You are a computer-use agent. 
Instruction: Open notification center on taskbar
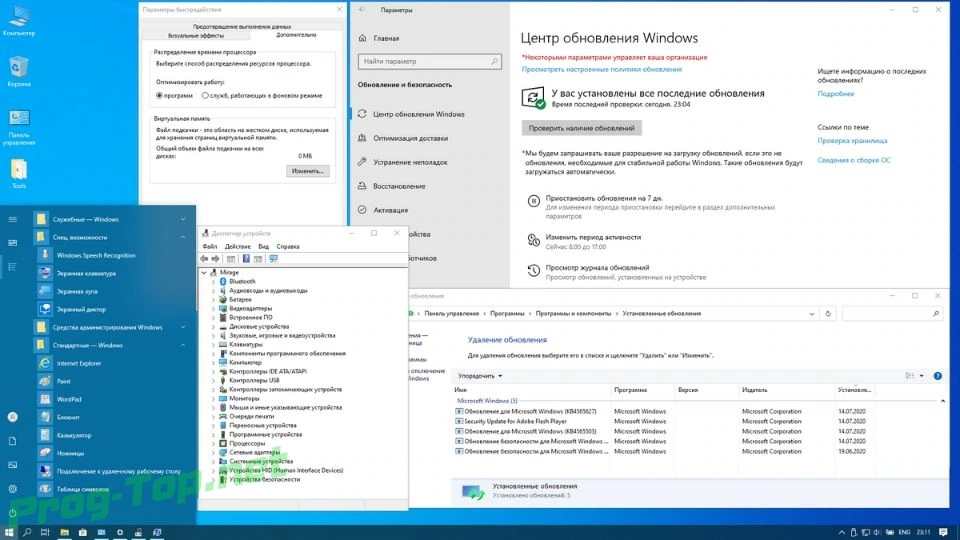(943, 532)
